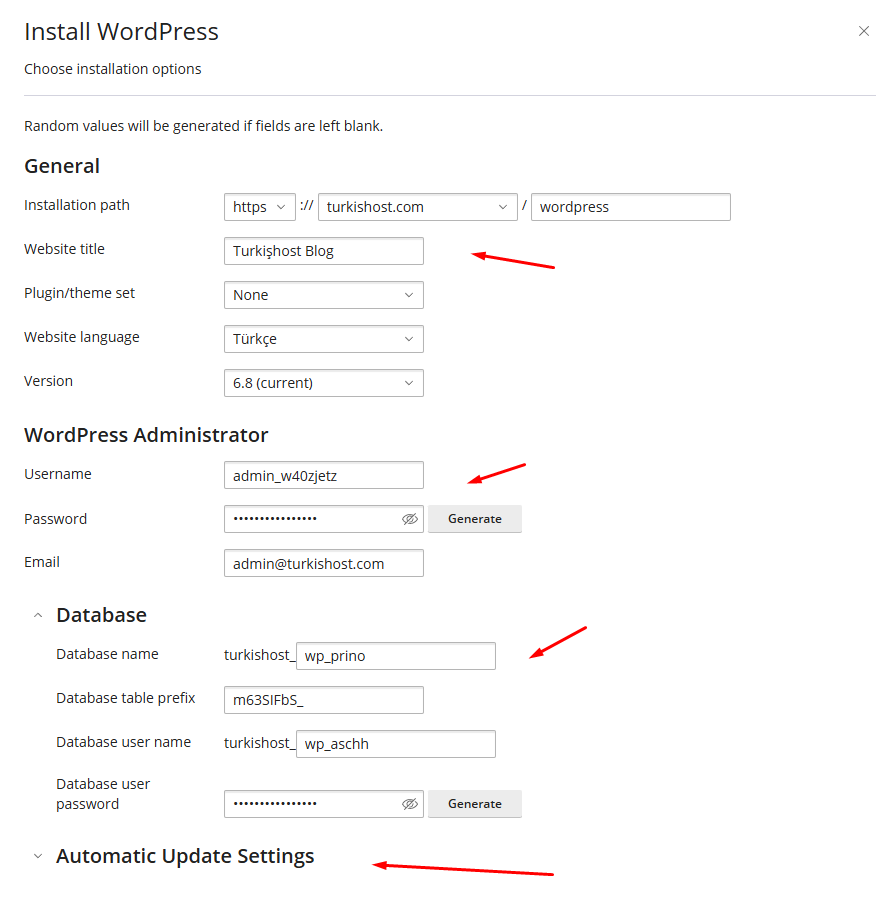Open the turkishost.com domain dropdown

tap(417, 207)
